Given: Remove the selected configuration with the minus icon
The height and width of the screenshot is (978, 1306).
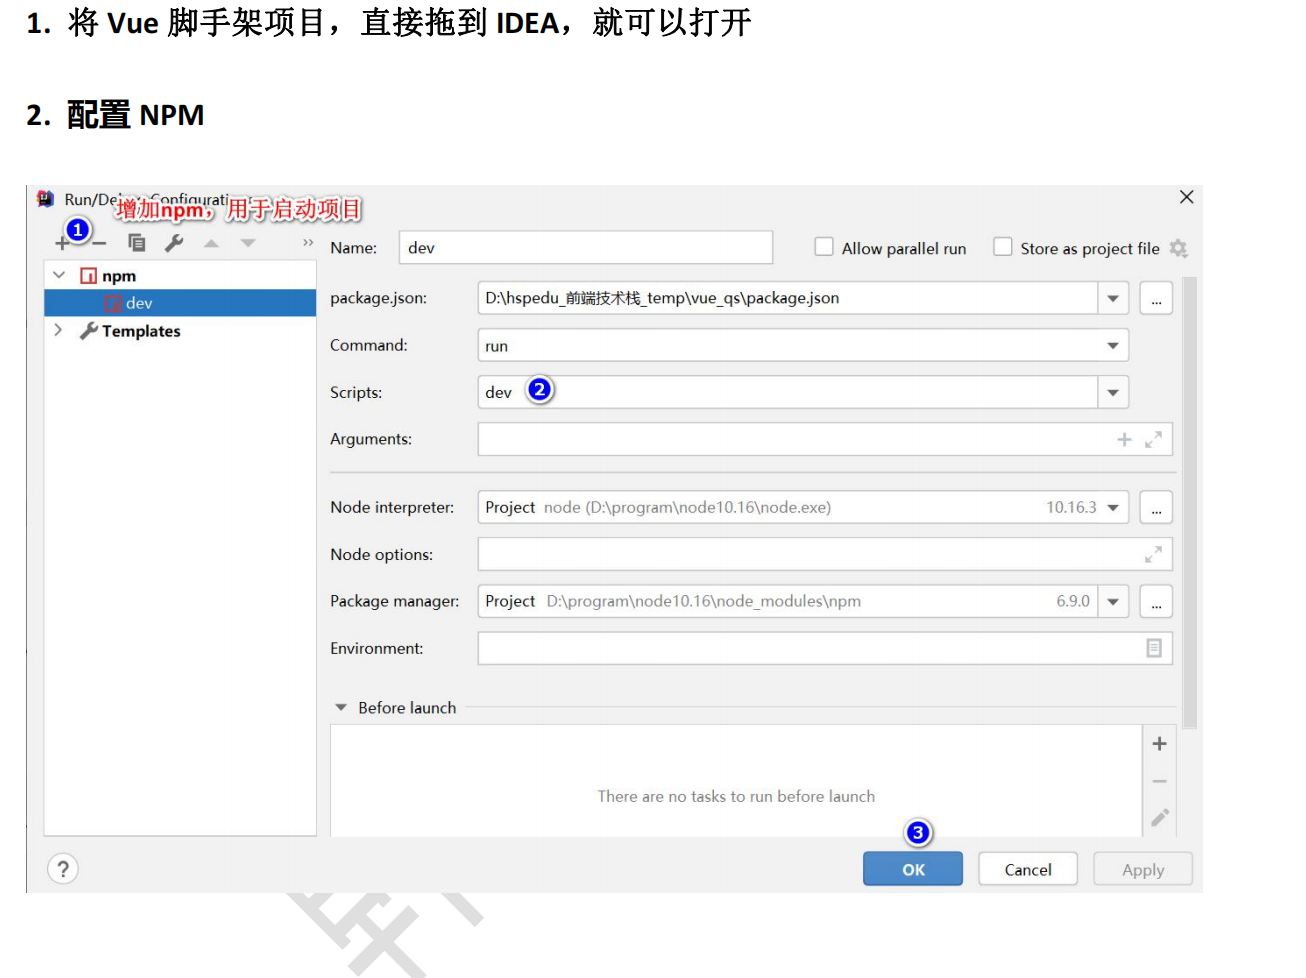Looking at the screenshot, I should point(100,243).
